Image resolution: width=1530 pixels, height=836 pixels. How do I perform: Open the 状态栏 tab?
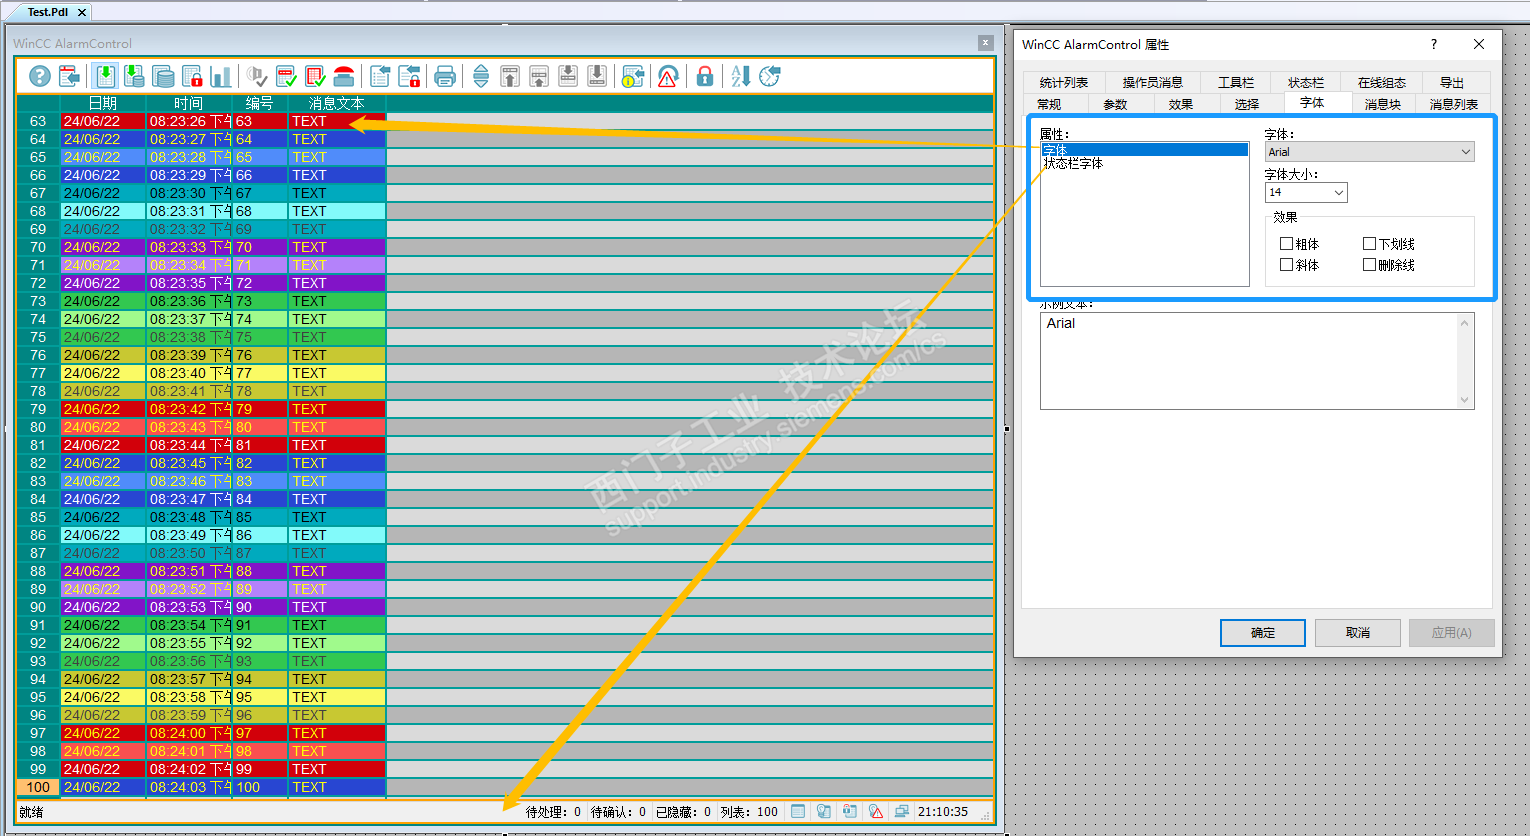coord(1306,83)
